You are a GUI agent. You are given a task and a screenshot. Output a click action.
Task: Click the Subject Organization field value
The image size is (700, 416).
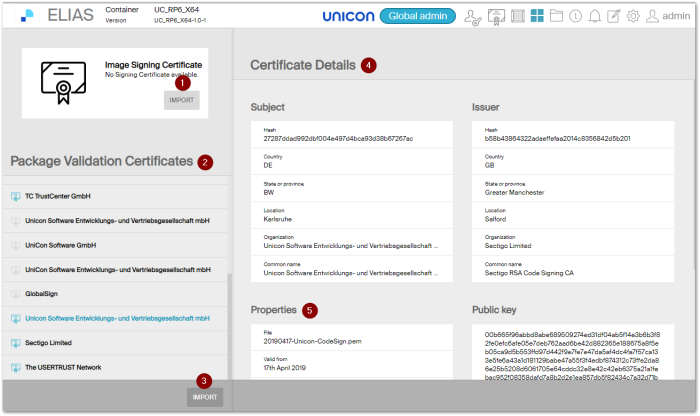(x=351, y=246)
